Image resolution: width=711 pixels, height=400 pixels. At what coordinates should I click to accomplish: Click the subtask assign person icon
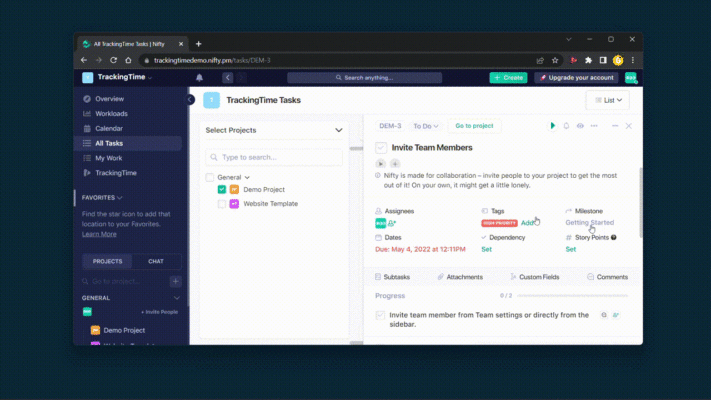point(616,315)
